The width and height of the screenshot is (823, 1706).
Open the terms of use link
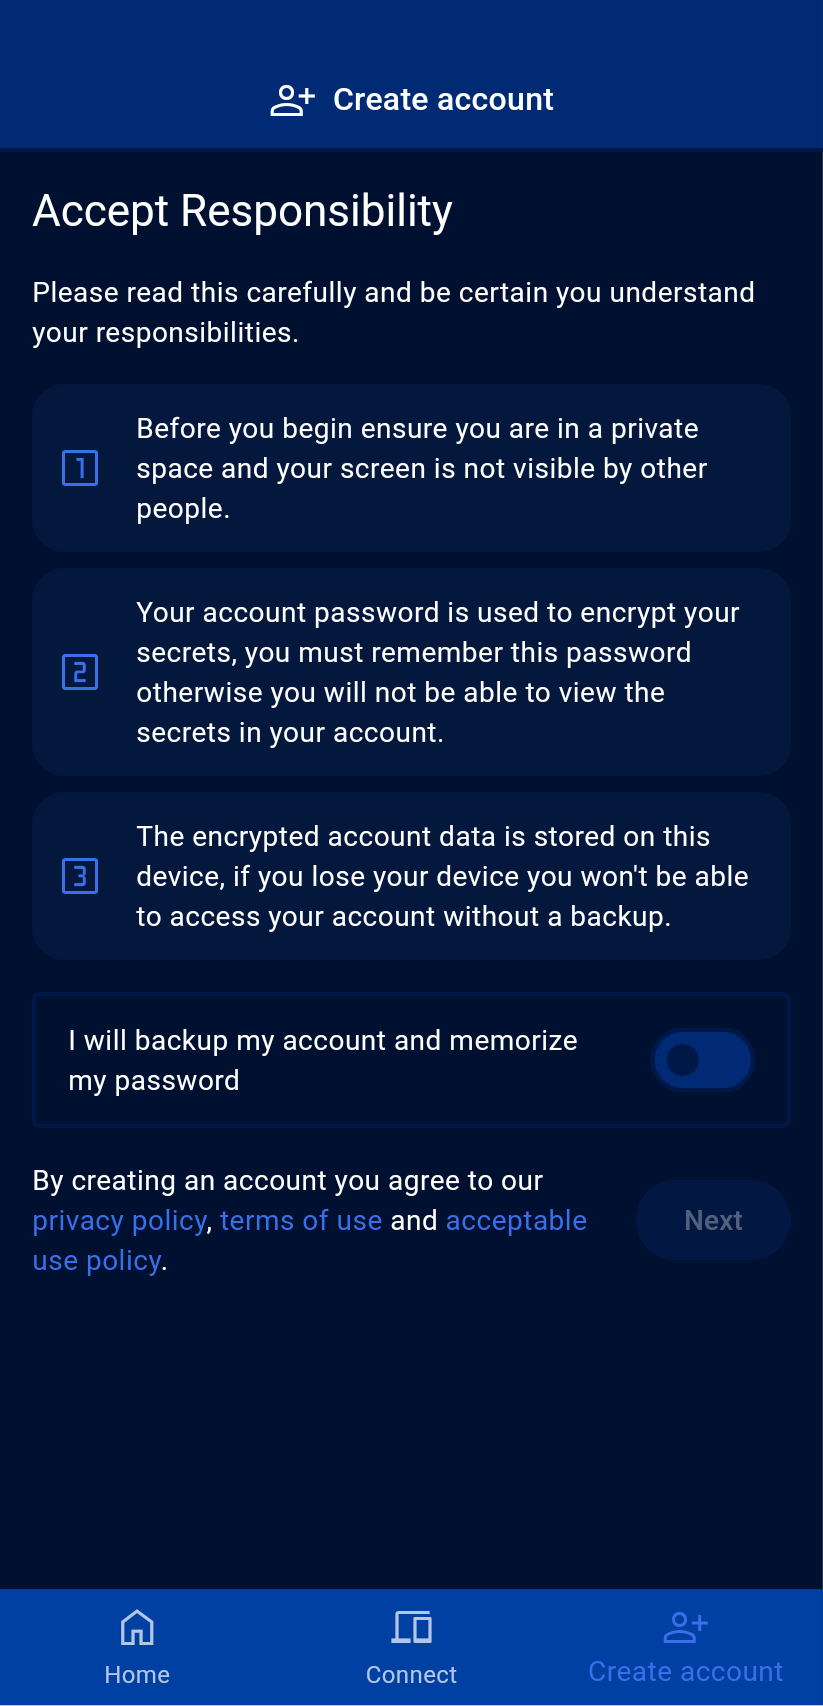pos(301,1221)
